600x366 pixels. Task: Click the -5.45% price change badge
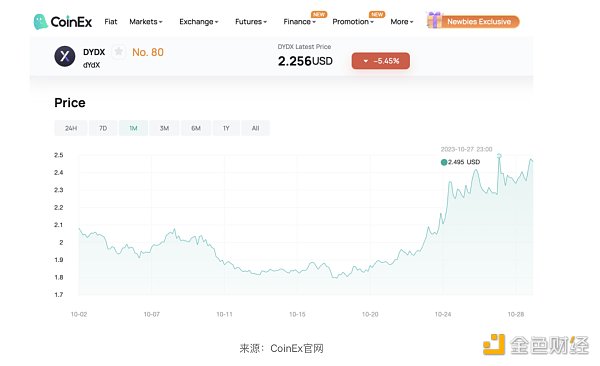point(381,61)
